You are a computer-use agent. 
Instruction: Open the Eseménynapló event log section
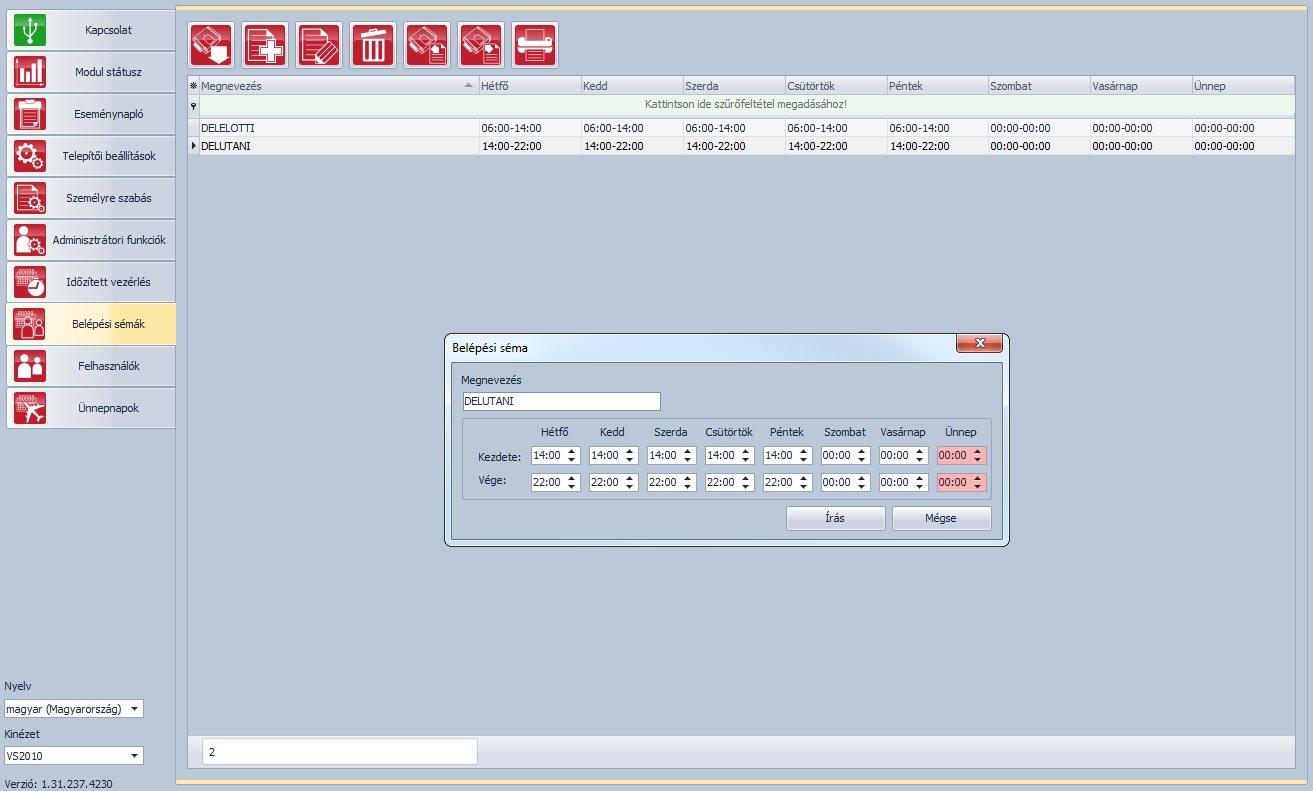tap(91, 114)
